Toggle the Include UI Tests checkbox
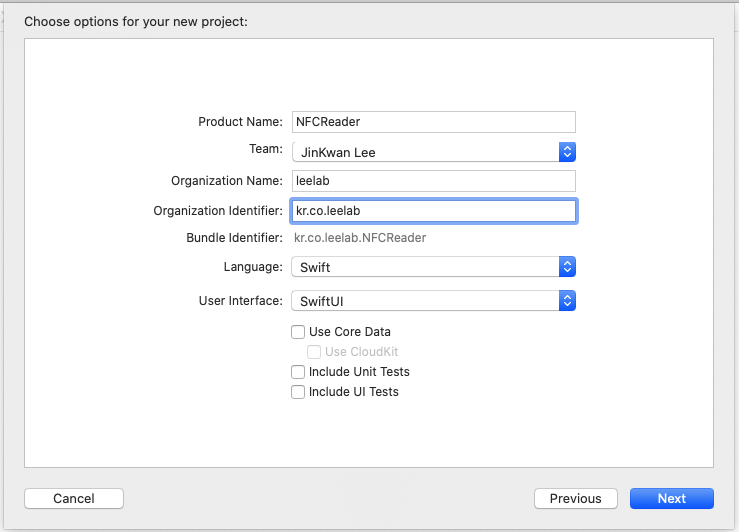The image size is (739, 532). (x=298, y=392)
